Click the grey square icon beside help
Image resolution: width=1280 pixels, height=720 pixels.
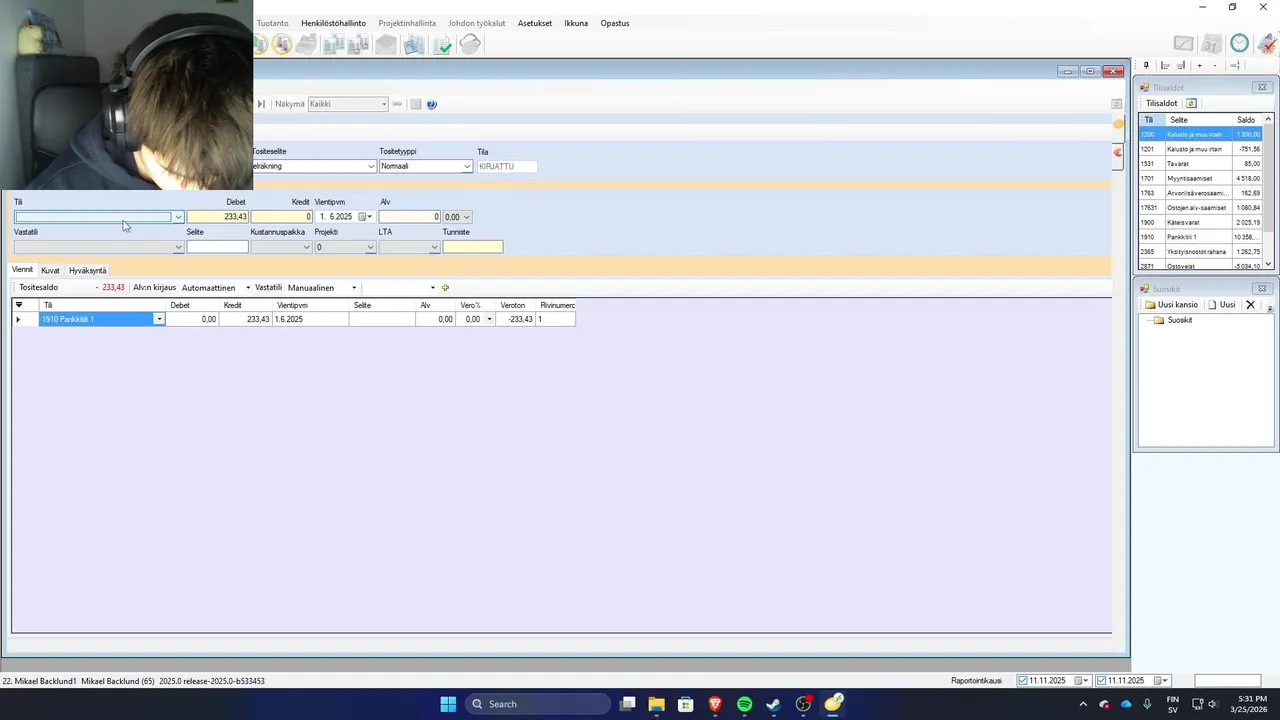tap(416, 104)
